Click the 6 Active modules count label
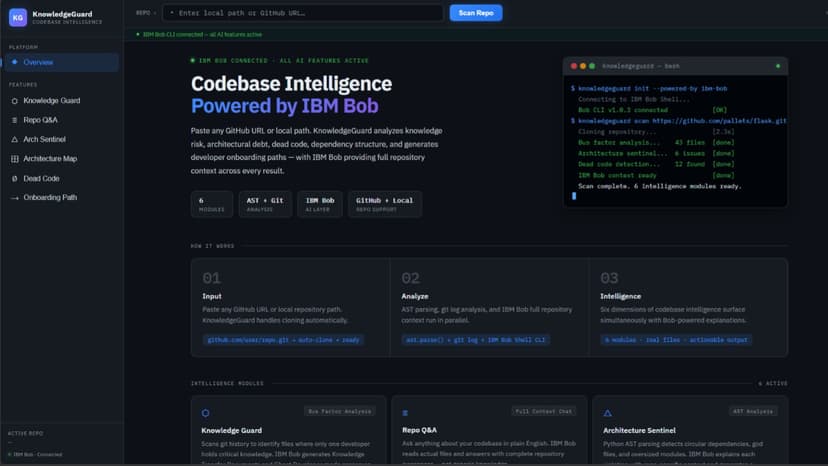 point(773,384)
